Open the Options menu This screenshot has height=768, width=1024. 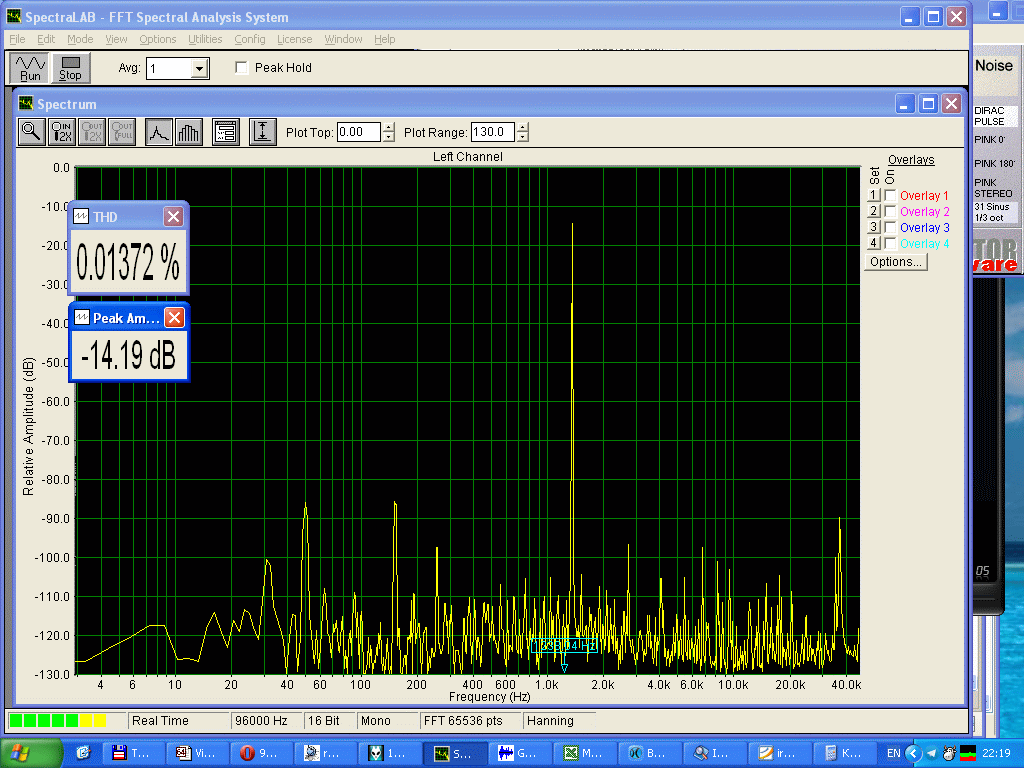tap(157, 39)
